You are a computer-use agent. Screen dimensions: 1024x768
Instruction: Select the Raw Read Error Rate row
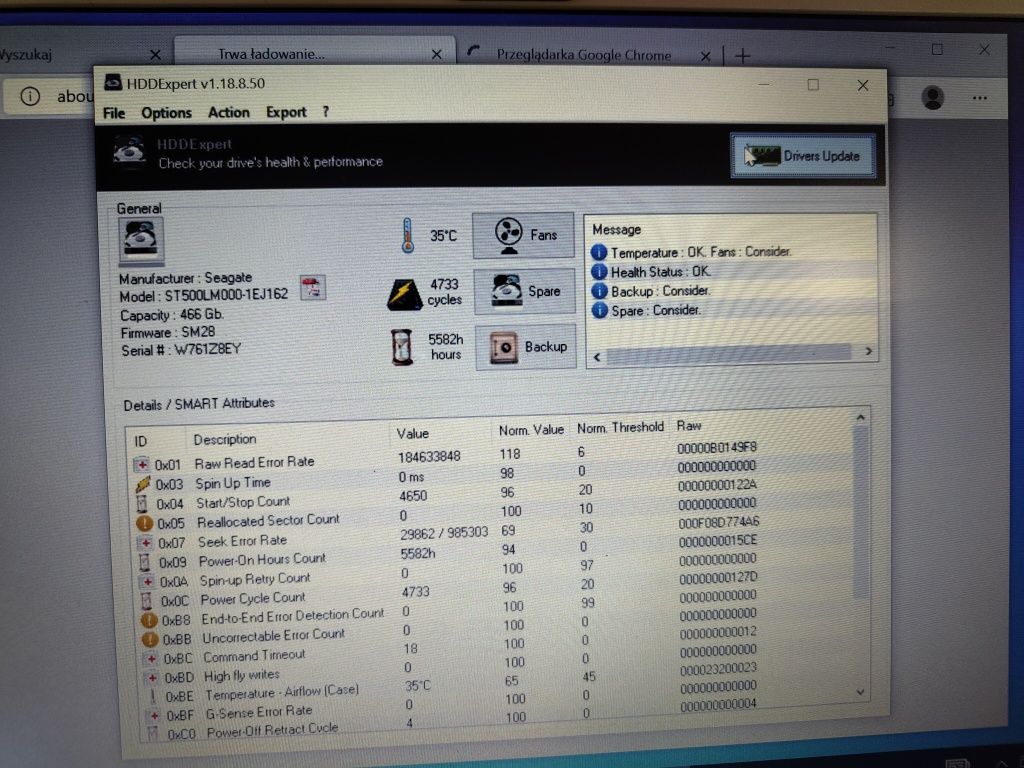(445, 456)
